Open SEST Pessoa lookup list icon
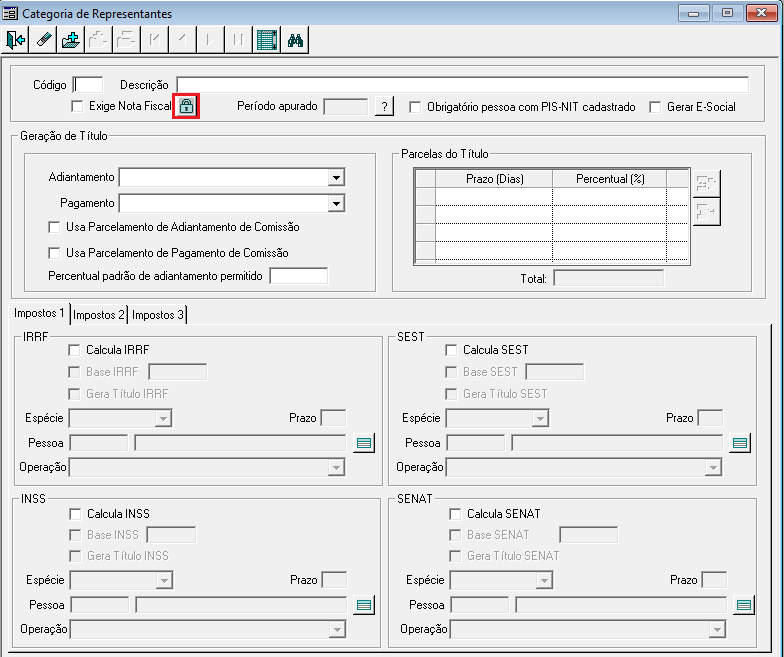Screen dimensions: 784x657 740,443
